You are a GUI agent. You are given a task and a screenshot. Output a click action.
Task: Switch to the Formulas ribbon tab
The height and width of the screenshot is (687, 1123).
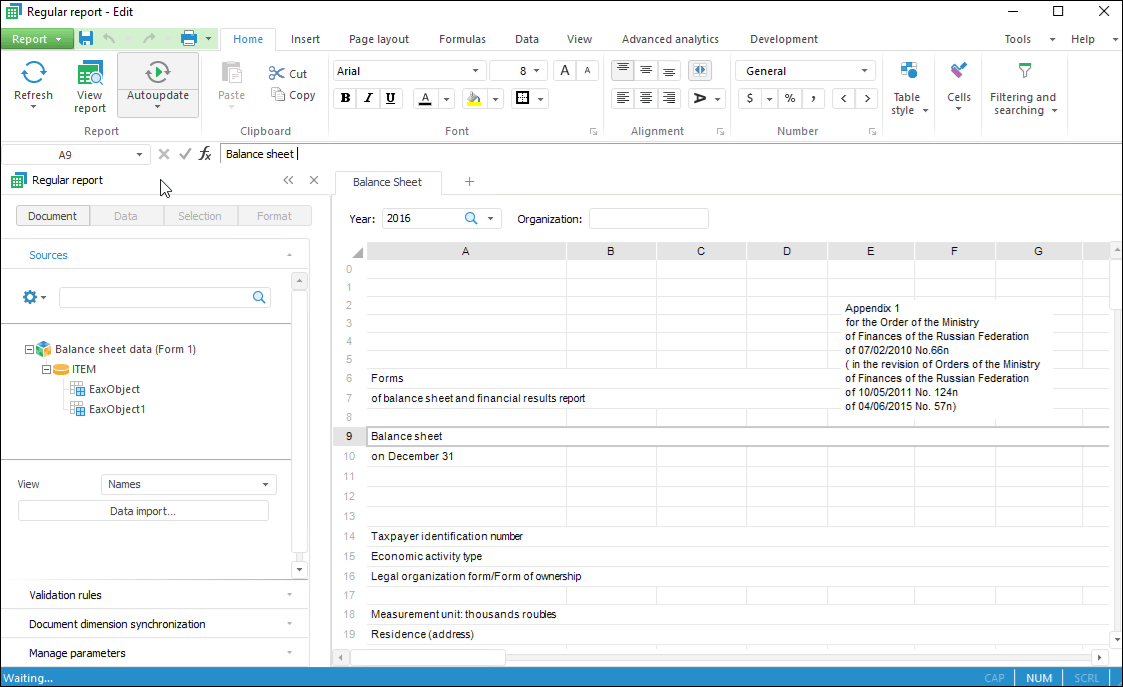click(462, 39)
